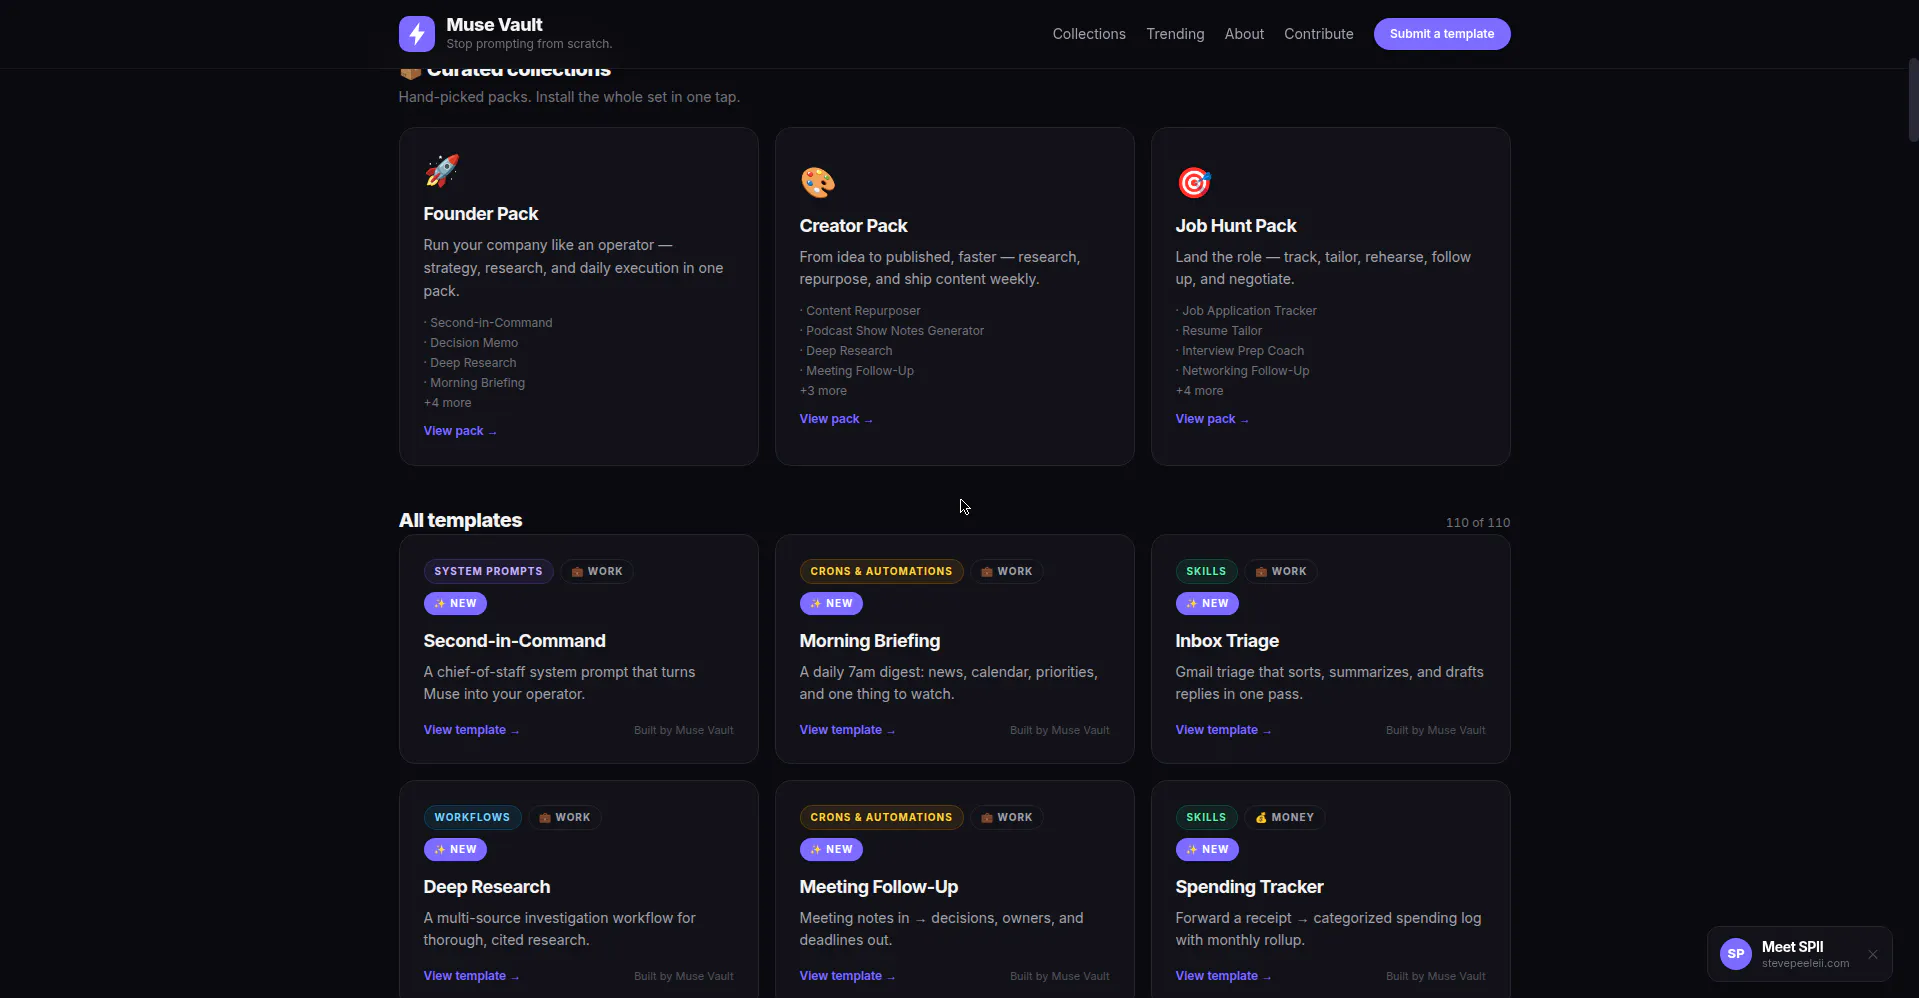View template for Second-in-Command

(x=471, y=730)
